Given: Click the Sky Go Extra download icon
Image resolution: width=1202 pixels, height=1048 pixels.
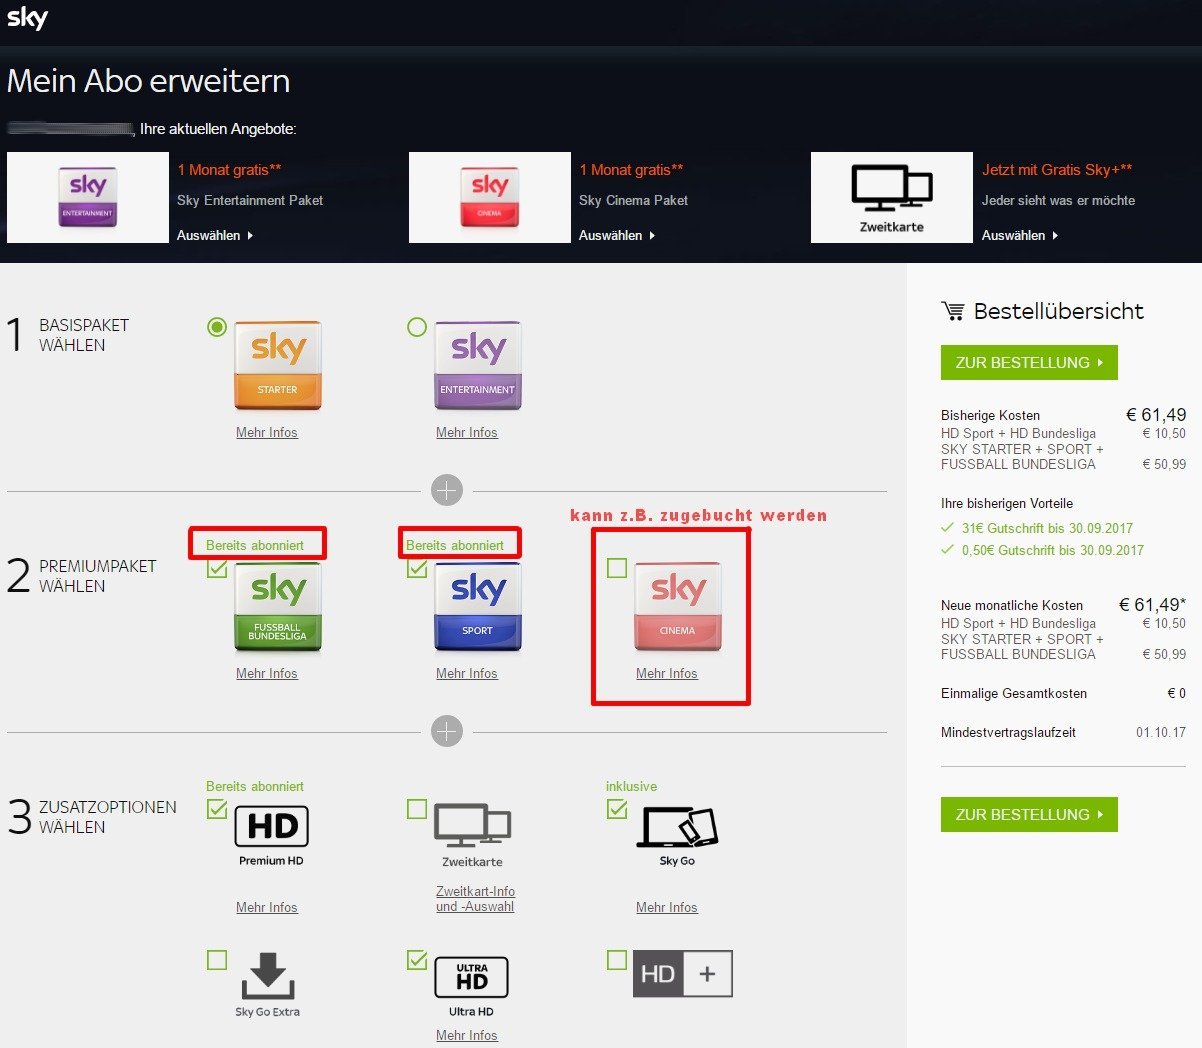Looking at the screenshot, I should (x=267, y=977).
